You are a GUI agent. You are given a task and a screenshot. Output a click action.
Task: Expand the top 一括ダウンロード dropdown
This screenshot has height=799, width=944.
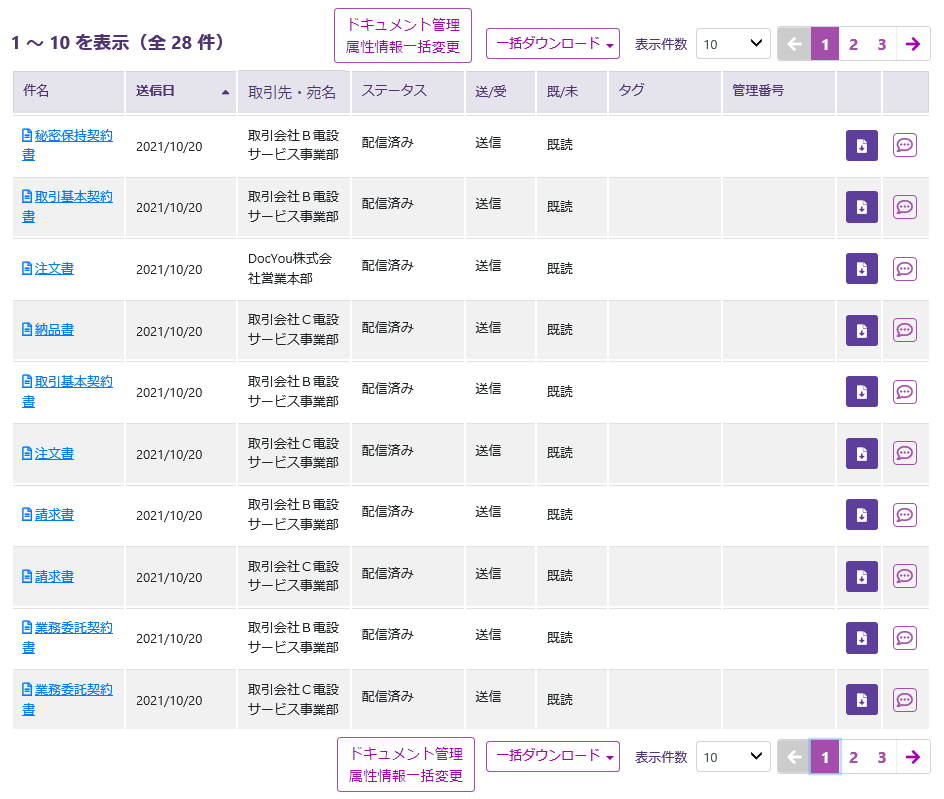tap(552, 44)
